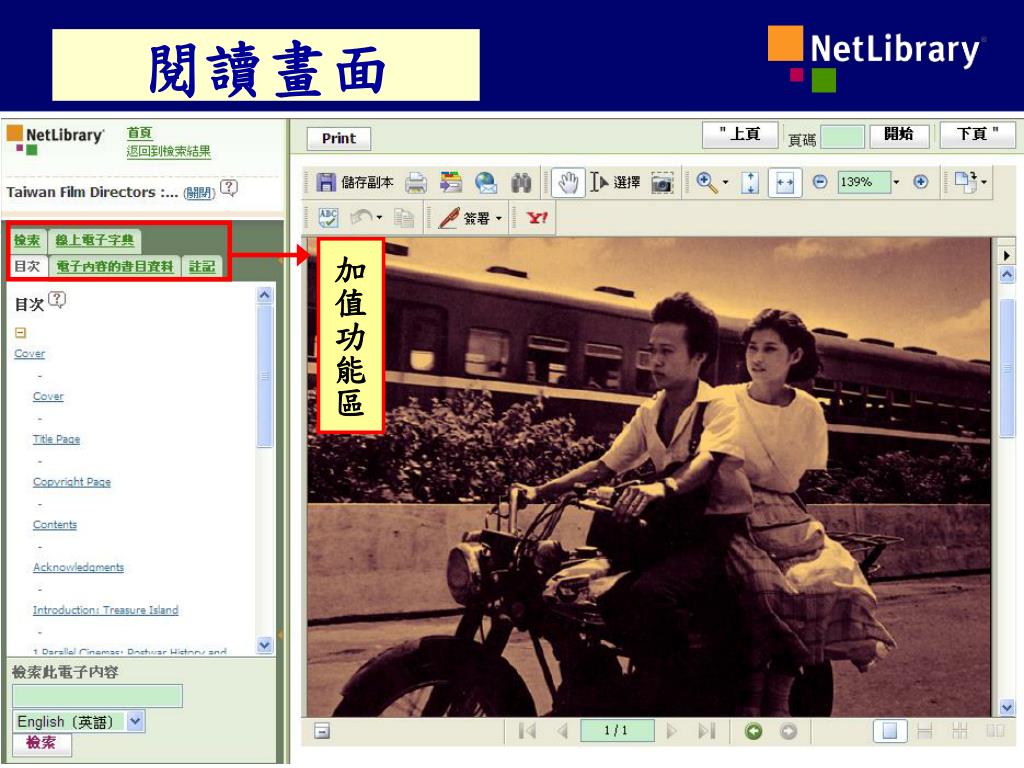Click the bottom-left page layout options icon

point(322,731)
